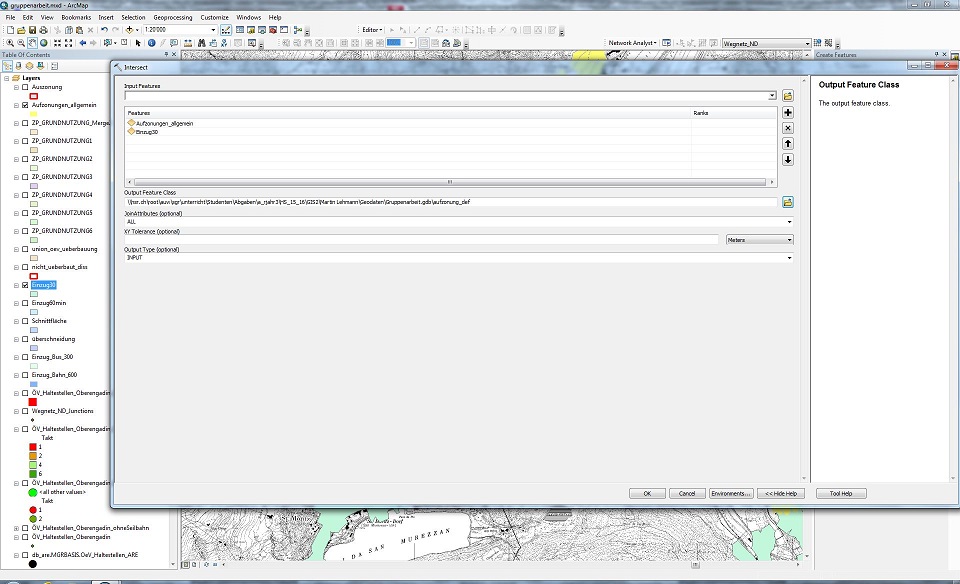Image resolution: width=960 pixels, height=584 pixels.
Task: Expand the Output Type dropdown
Action: click(789, 258)
